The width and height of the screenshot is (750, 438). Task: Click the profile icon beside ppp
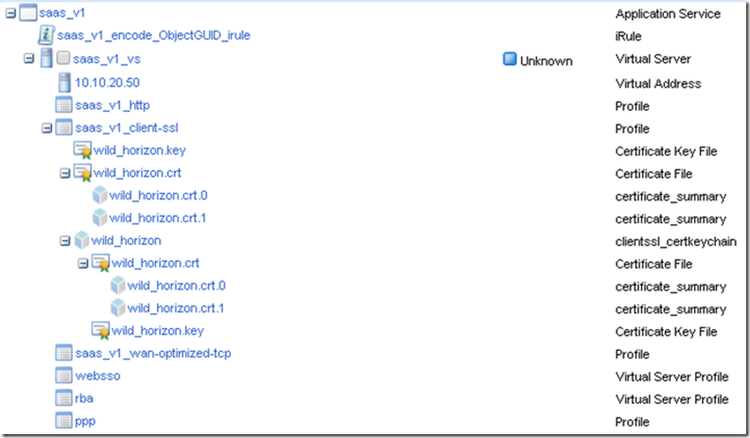(x=64, y=421)
